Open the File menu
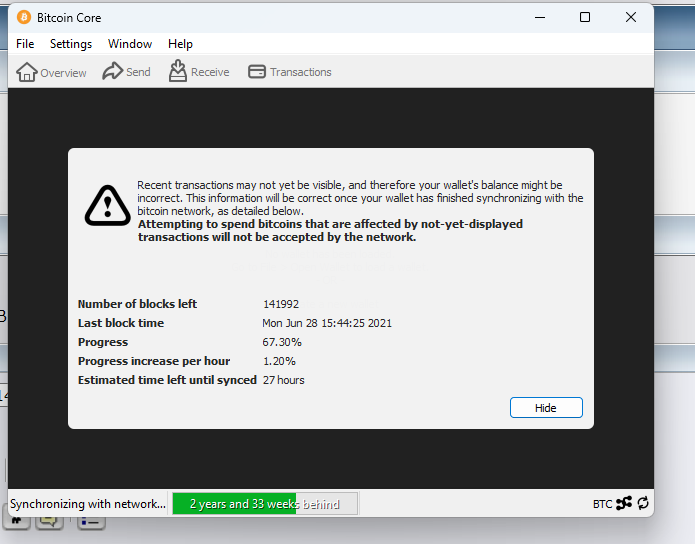This screenshot has width=695, height=544. click(25, 44)
